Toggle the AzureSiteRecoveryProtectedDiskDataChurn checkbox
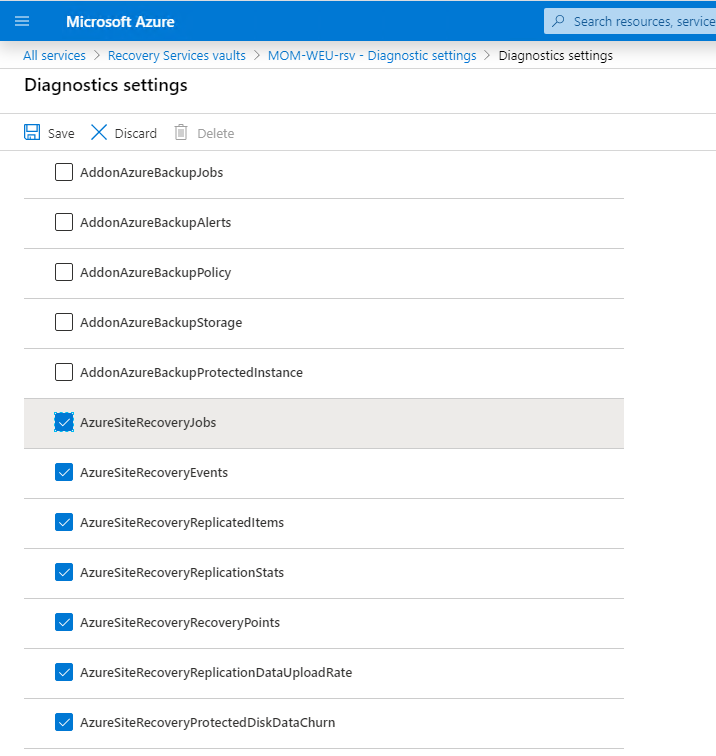Viewport: 716px width, 756px height. 64,722
